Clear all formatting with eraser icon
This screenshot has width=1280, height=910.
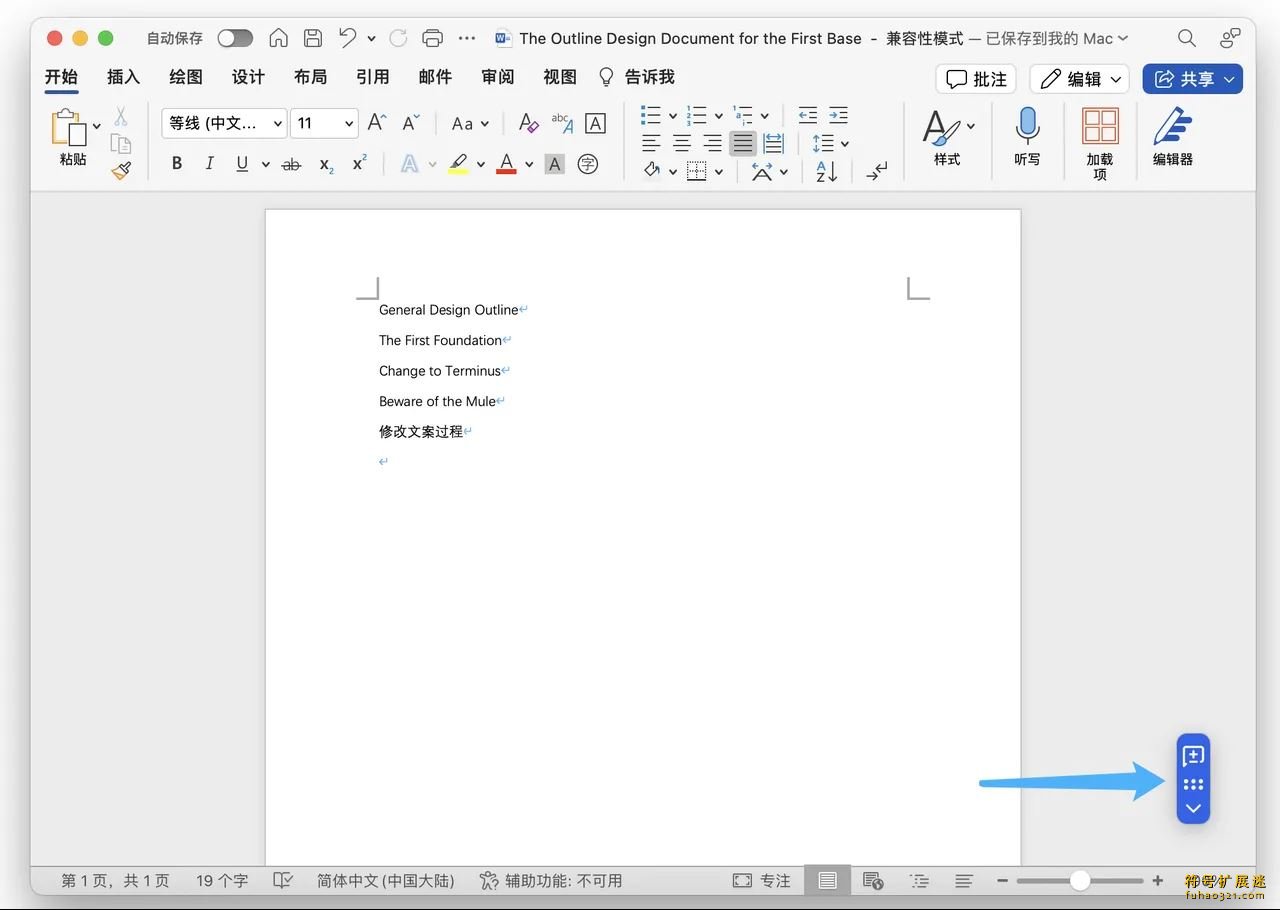529,123
